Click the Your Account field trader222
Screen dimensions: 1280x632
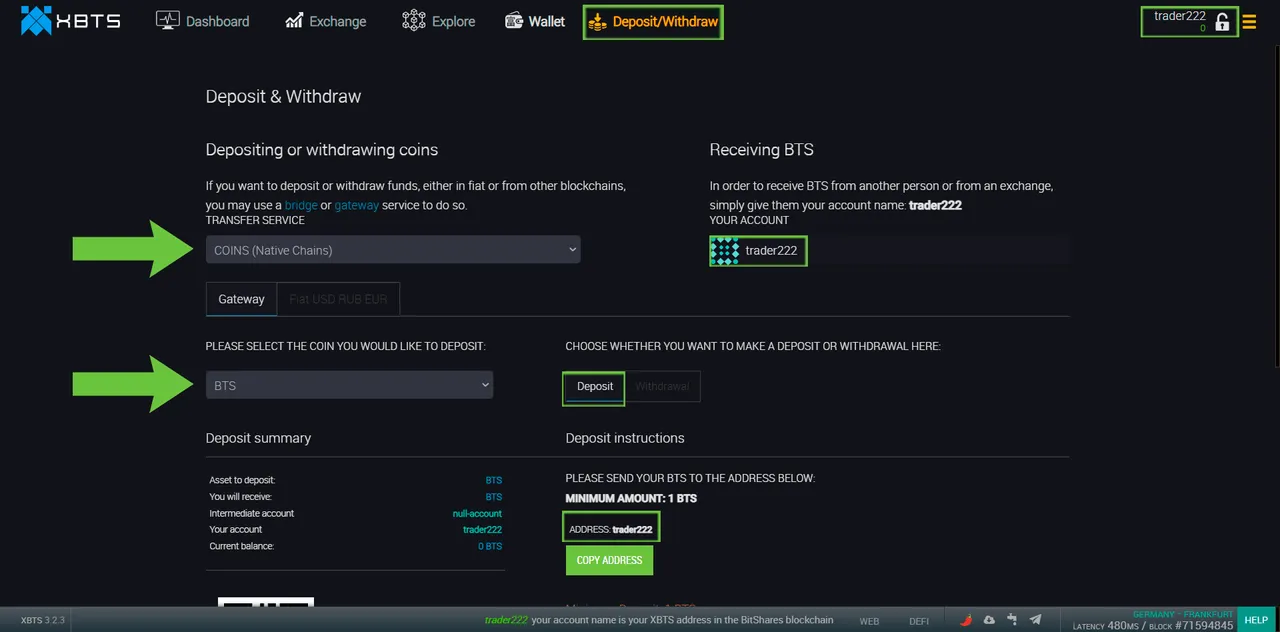[771, 251]
